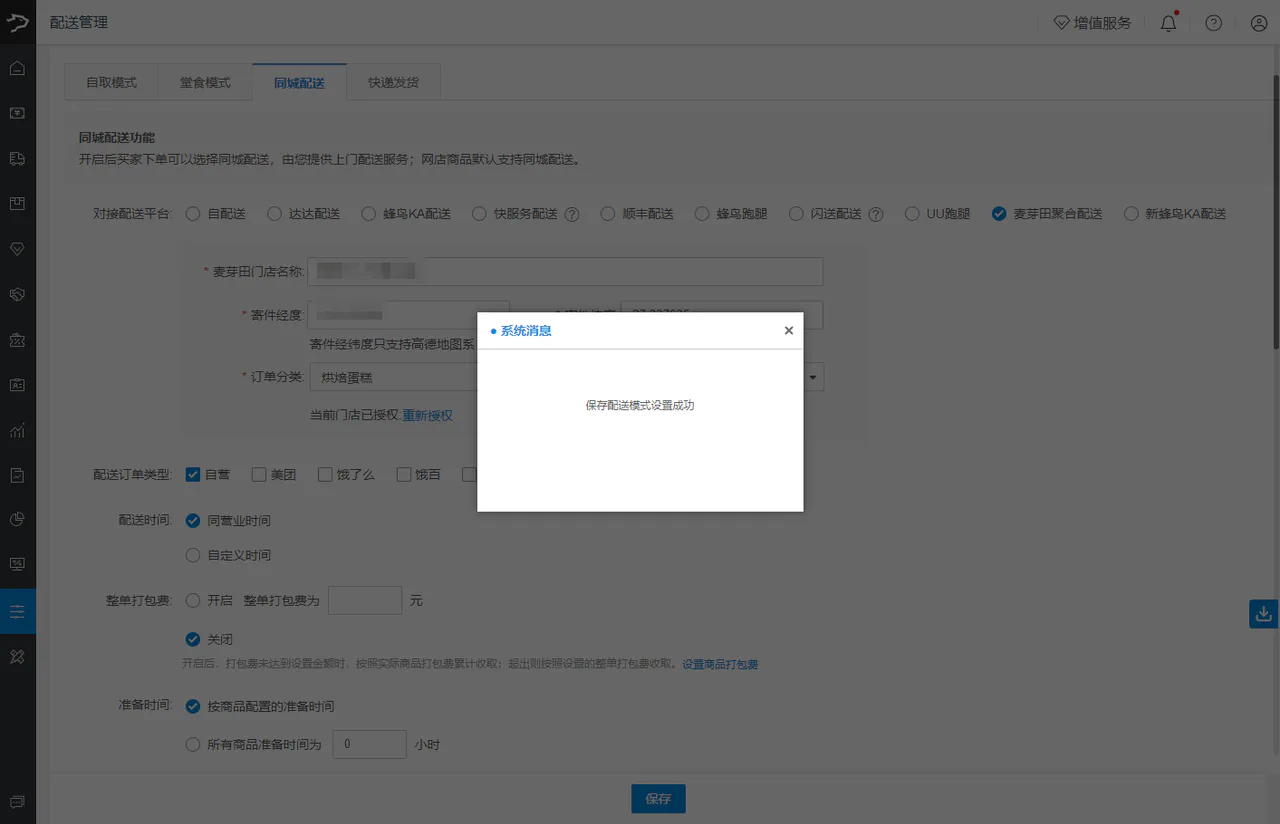The height and width of the screenshot is (824, 1280).
Task: Switch to the 堂食模式 tab
Action: (205, 82)
